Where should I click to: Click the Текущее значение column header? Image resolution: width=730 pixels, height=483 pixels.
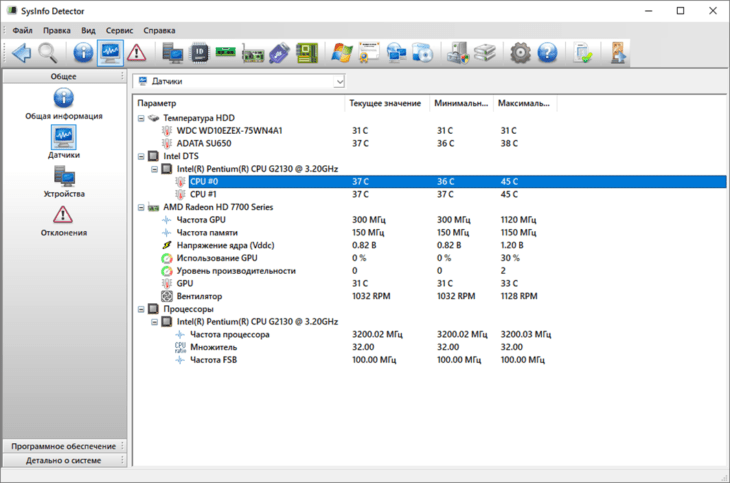tap(387, 103)
